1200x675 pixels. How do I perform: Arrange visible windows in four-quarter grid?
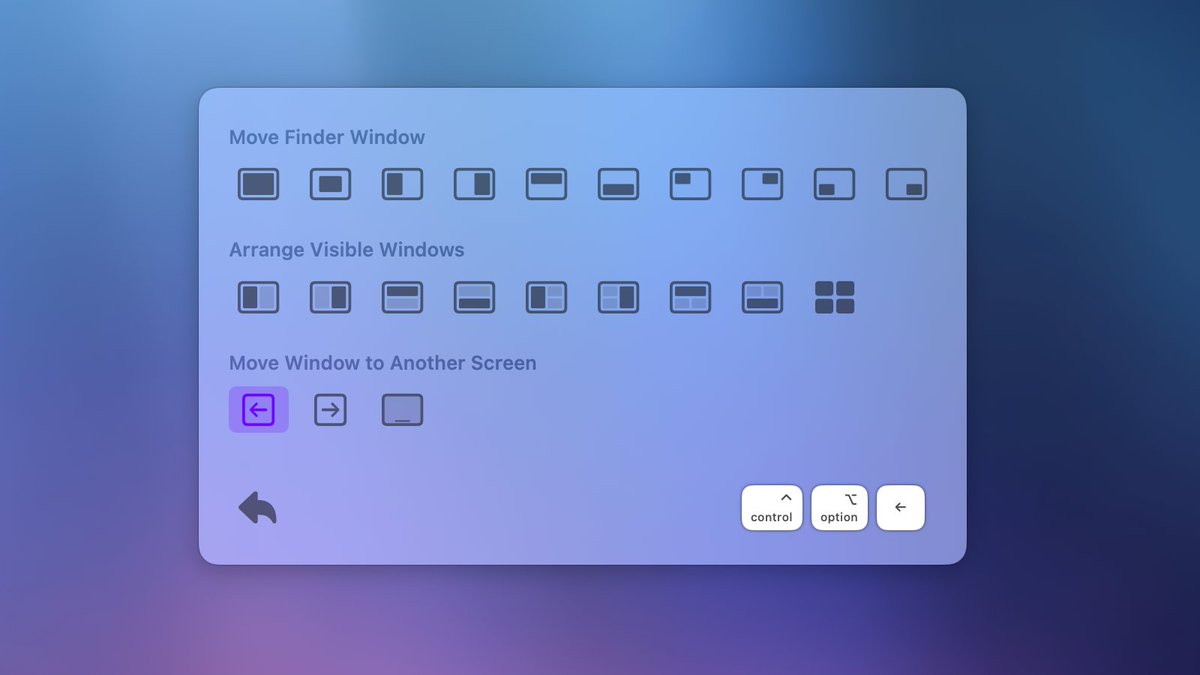click(x=834, y=297)
